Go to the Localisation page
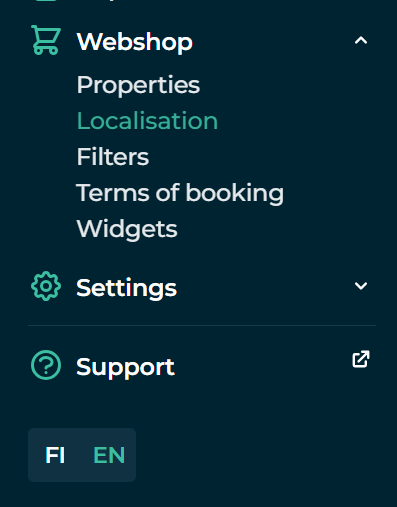 [x=147, y=121]
